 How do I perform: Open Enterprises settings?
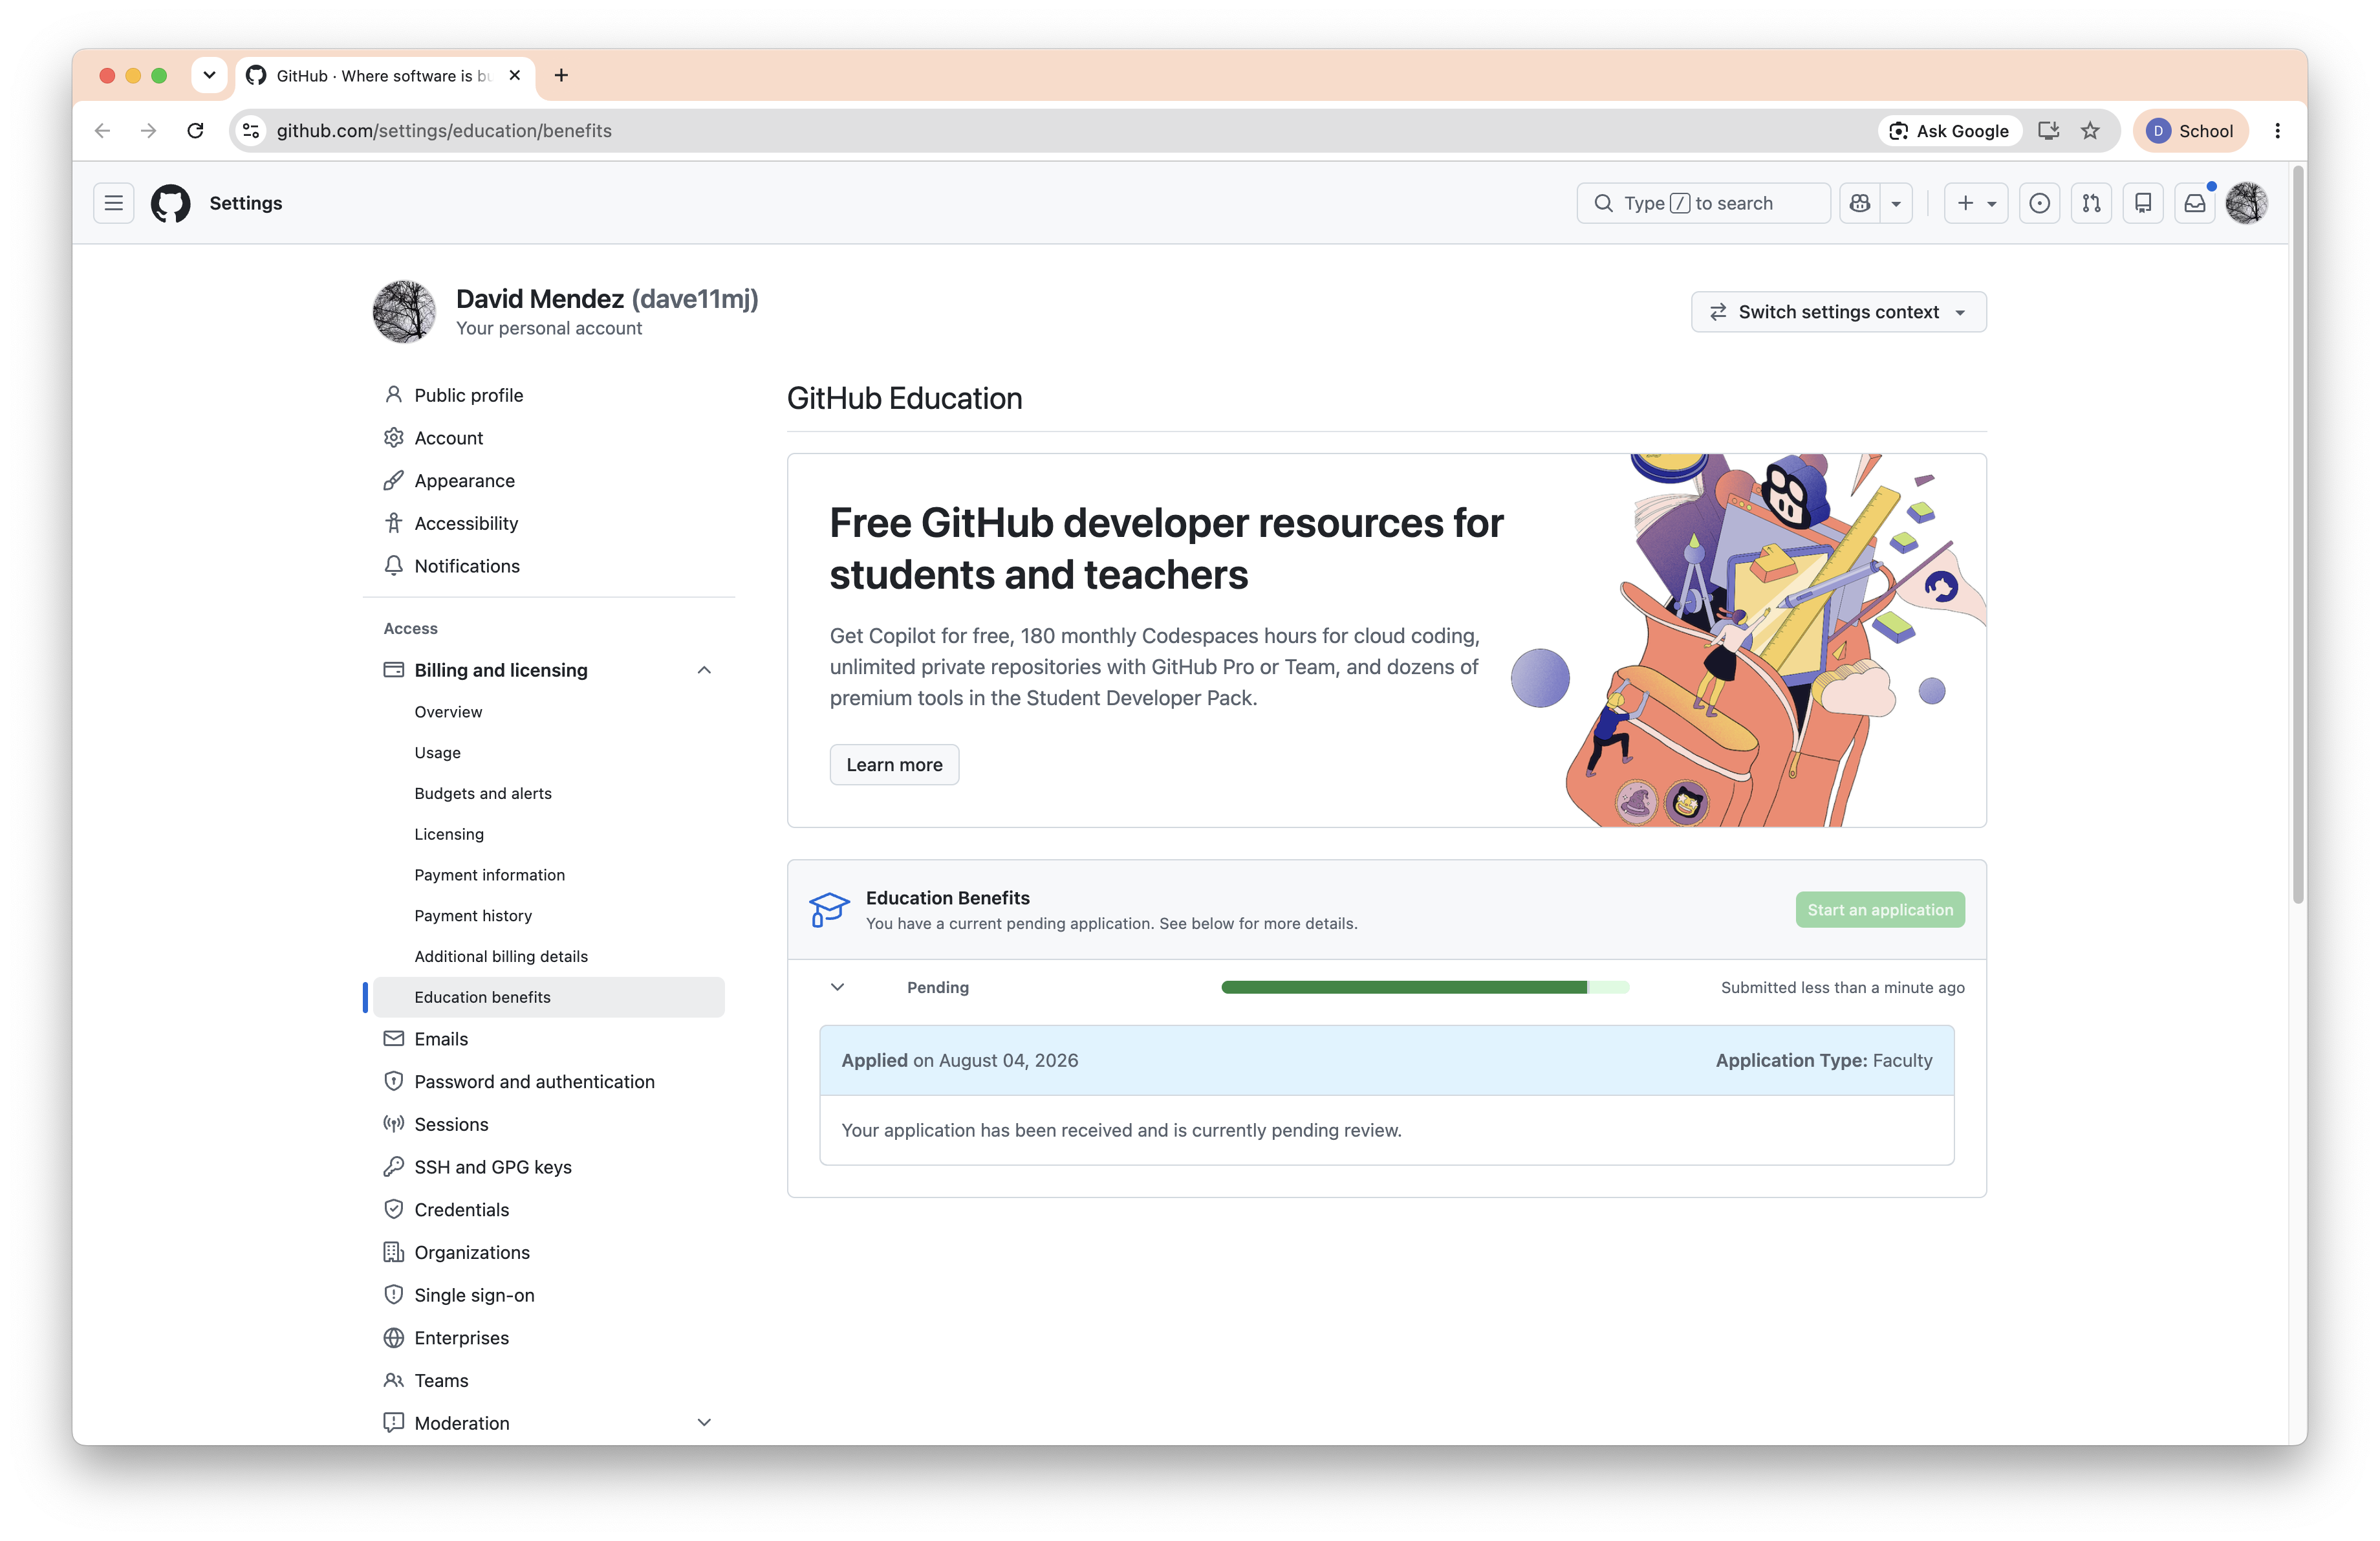549,1338
